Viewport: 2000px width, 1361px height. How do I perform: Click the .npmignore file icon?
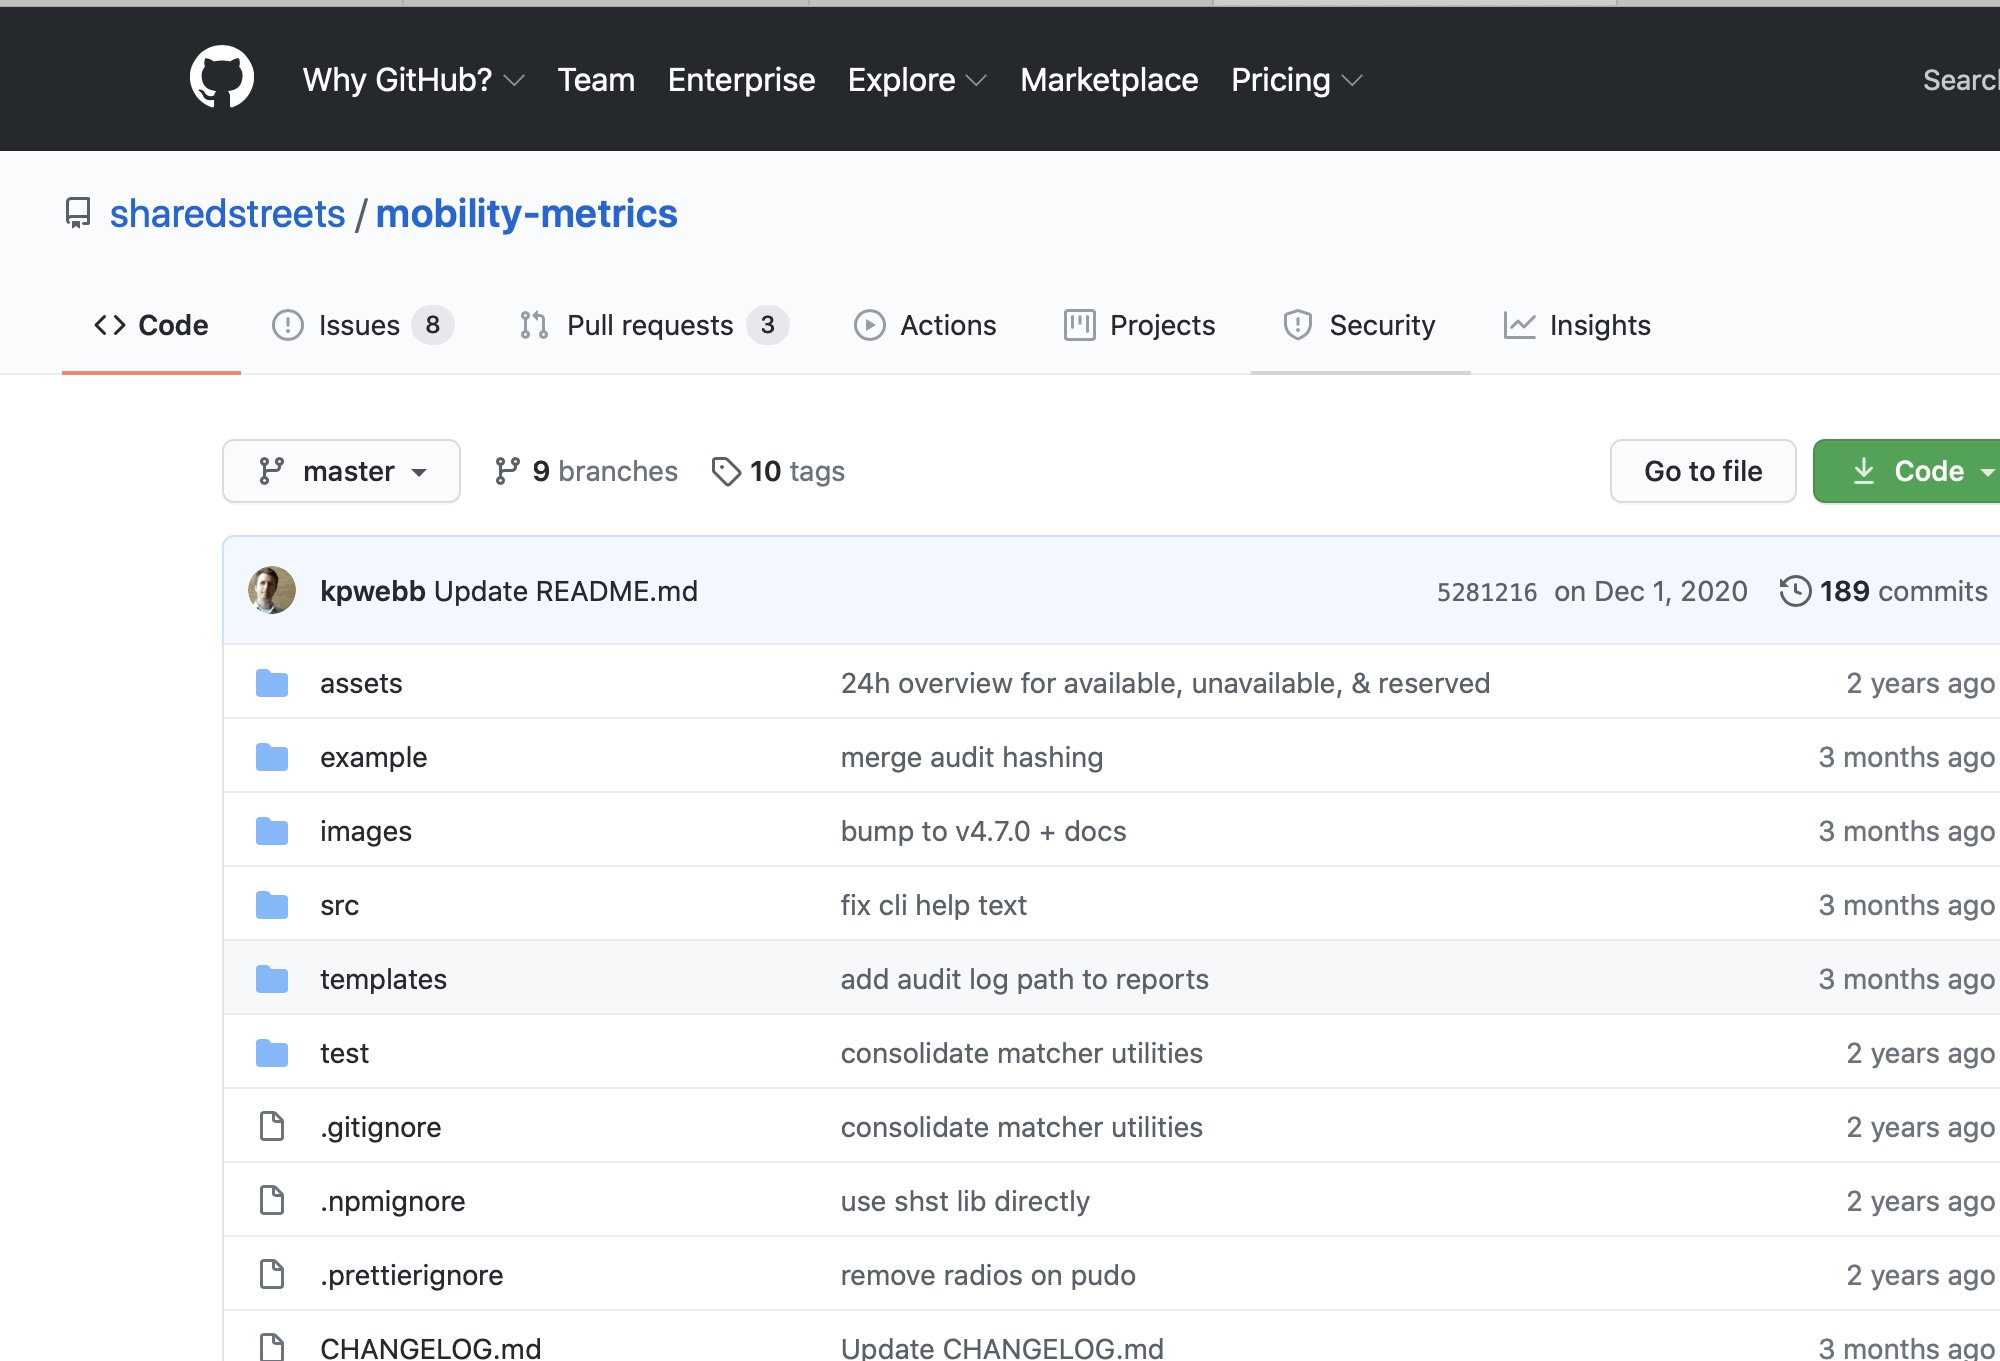272,1200
